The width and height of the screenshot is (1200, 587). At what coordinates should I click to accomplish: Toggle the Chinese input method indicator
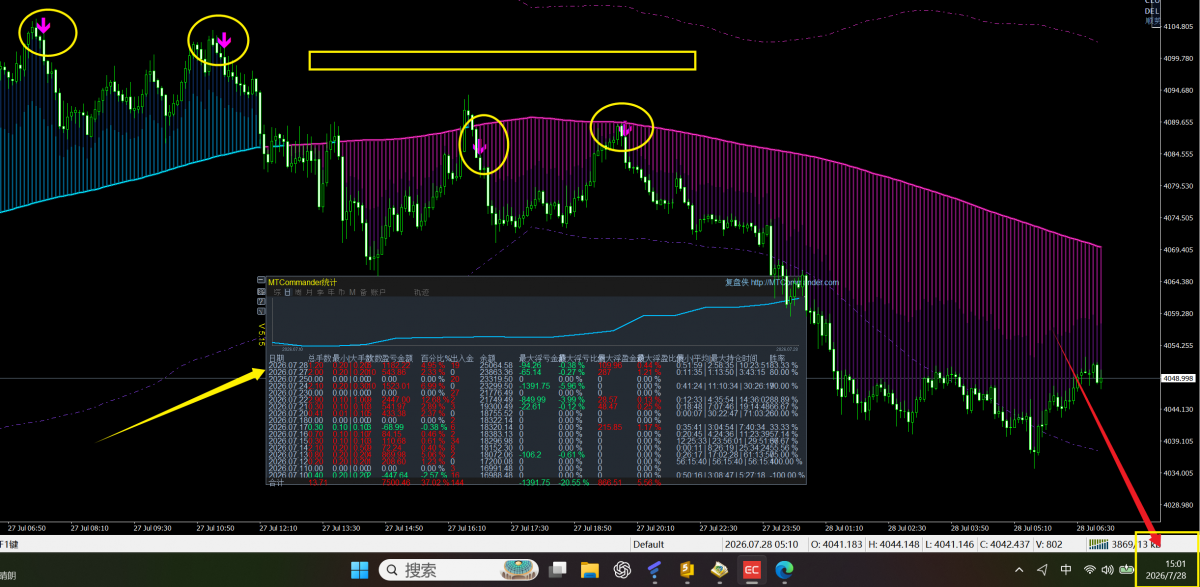point(1066,570)
